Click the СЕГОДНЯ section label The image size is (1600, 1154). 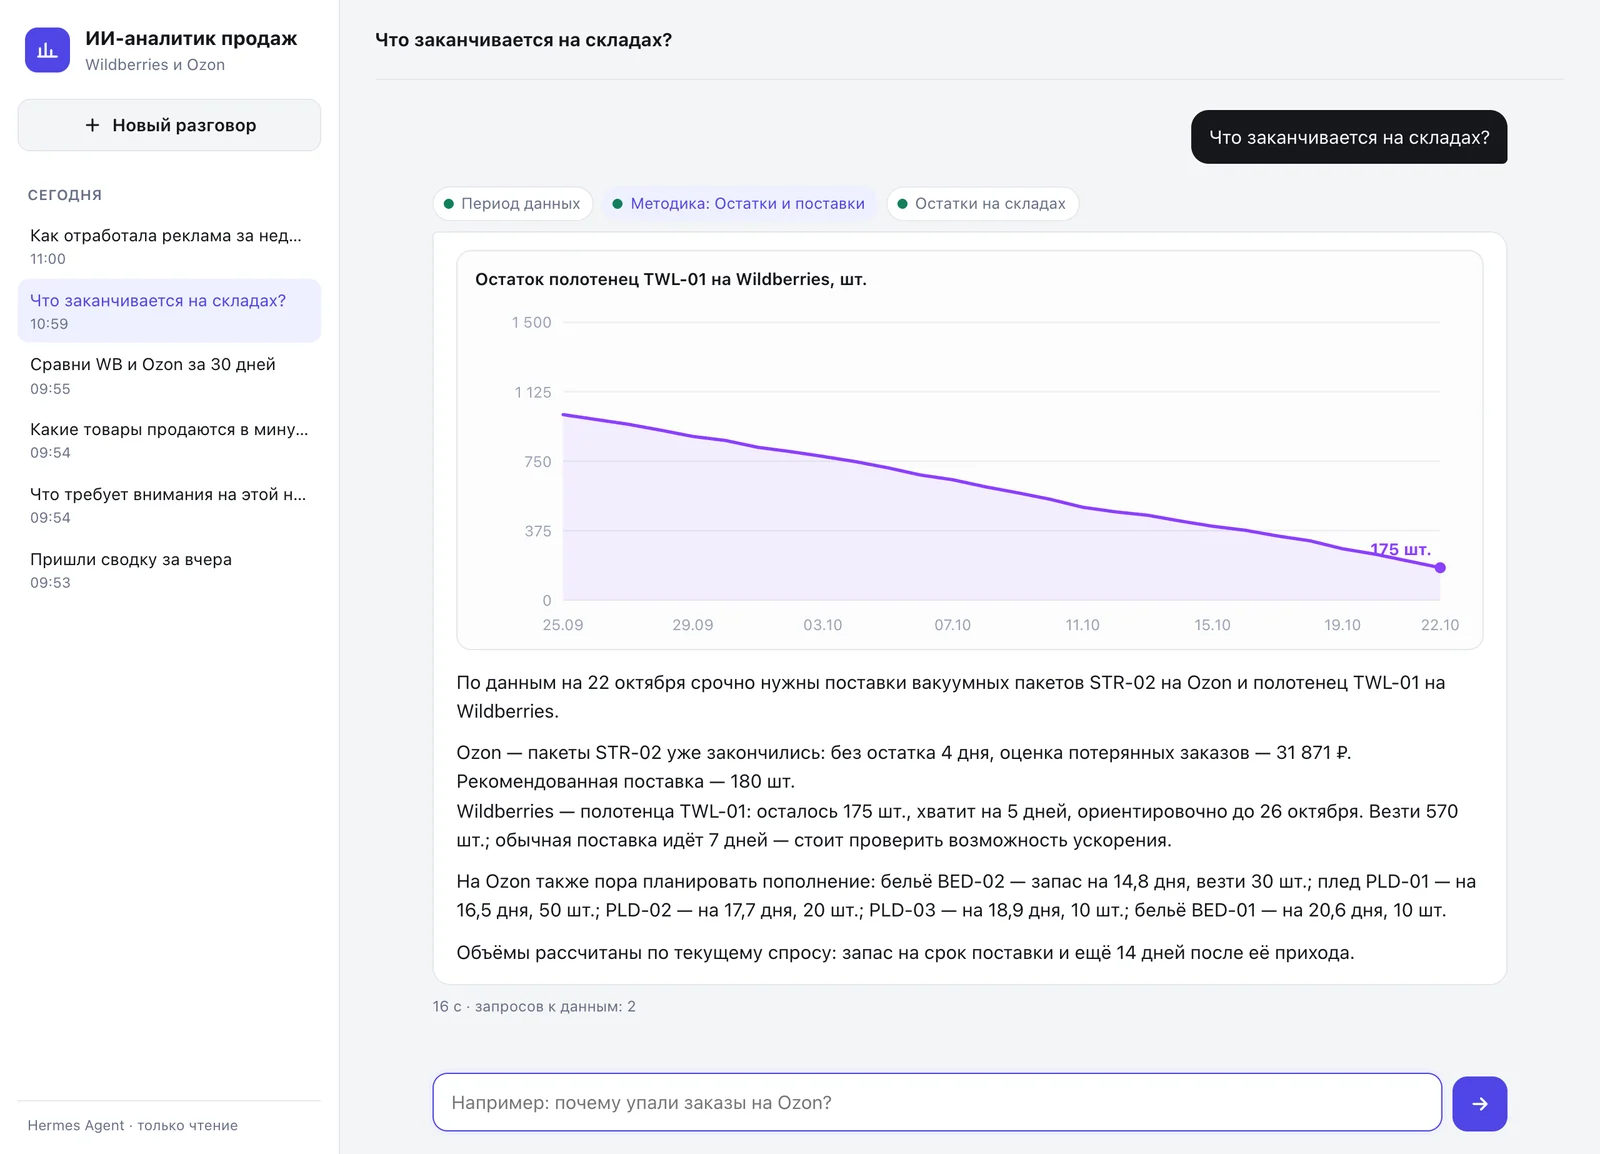65,195
